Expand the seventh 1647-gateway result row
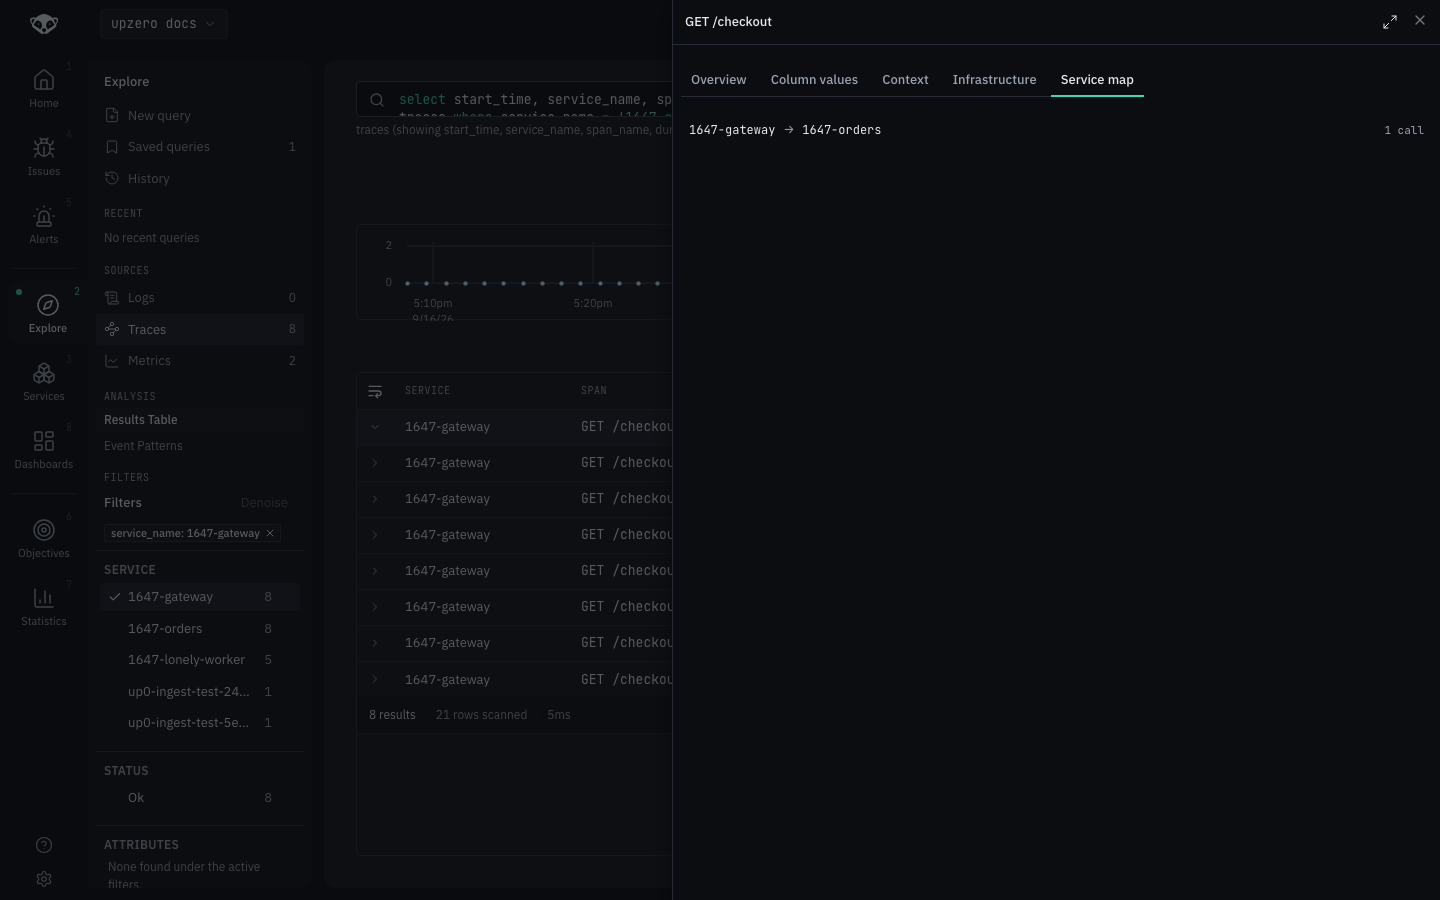Image resolution: width=1440 pixels, height=900 pixels. click(375, 643)
